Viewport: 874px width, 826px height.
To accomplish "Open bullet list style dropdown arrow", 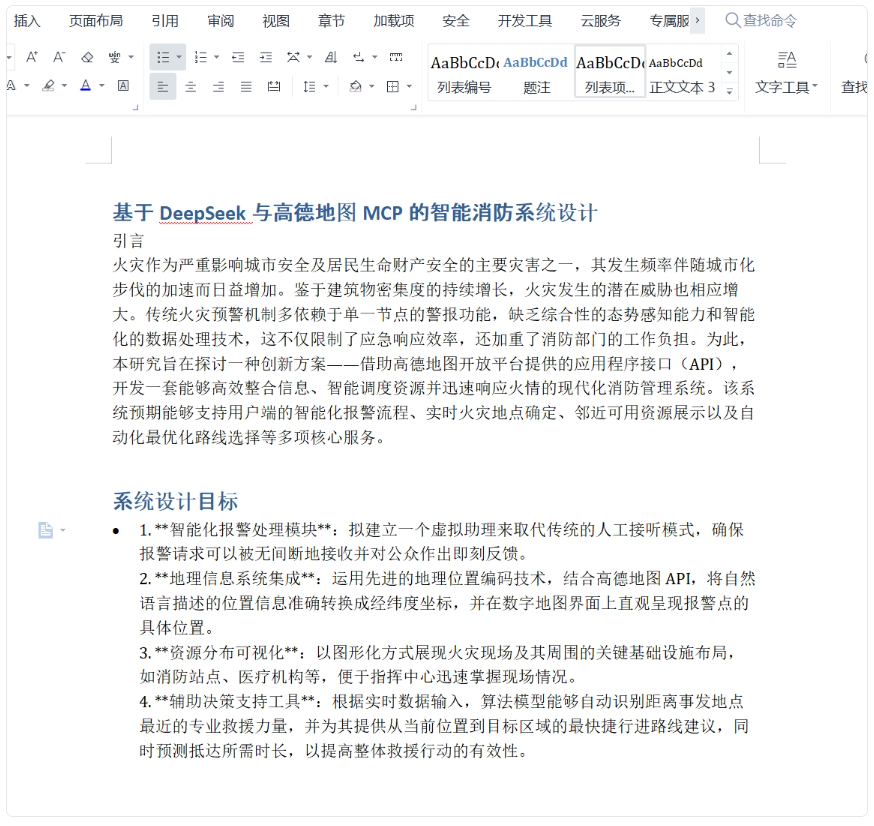I will tap(179, 57).
